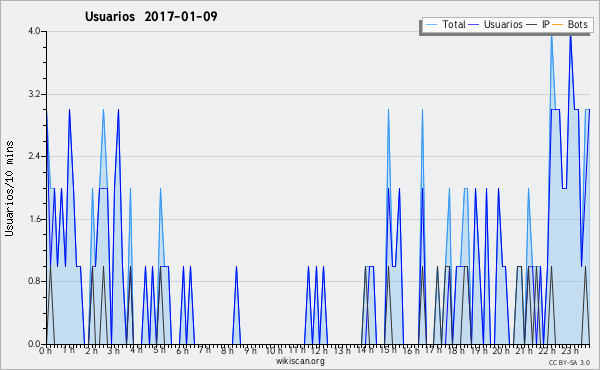Click the Usuarios/10 mins axis label
The width and height of the screenshot is (600, 370).
coord(9,189)
